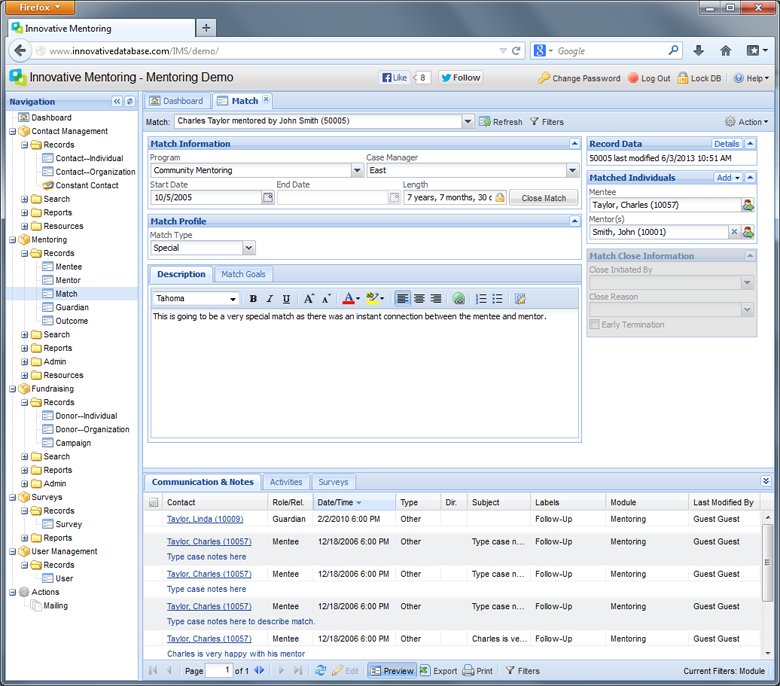Click the select-all grid header checkbox

pos(154,503)
